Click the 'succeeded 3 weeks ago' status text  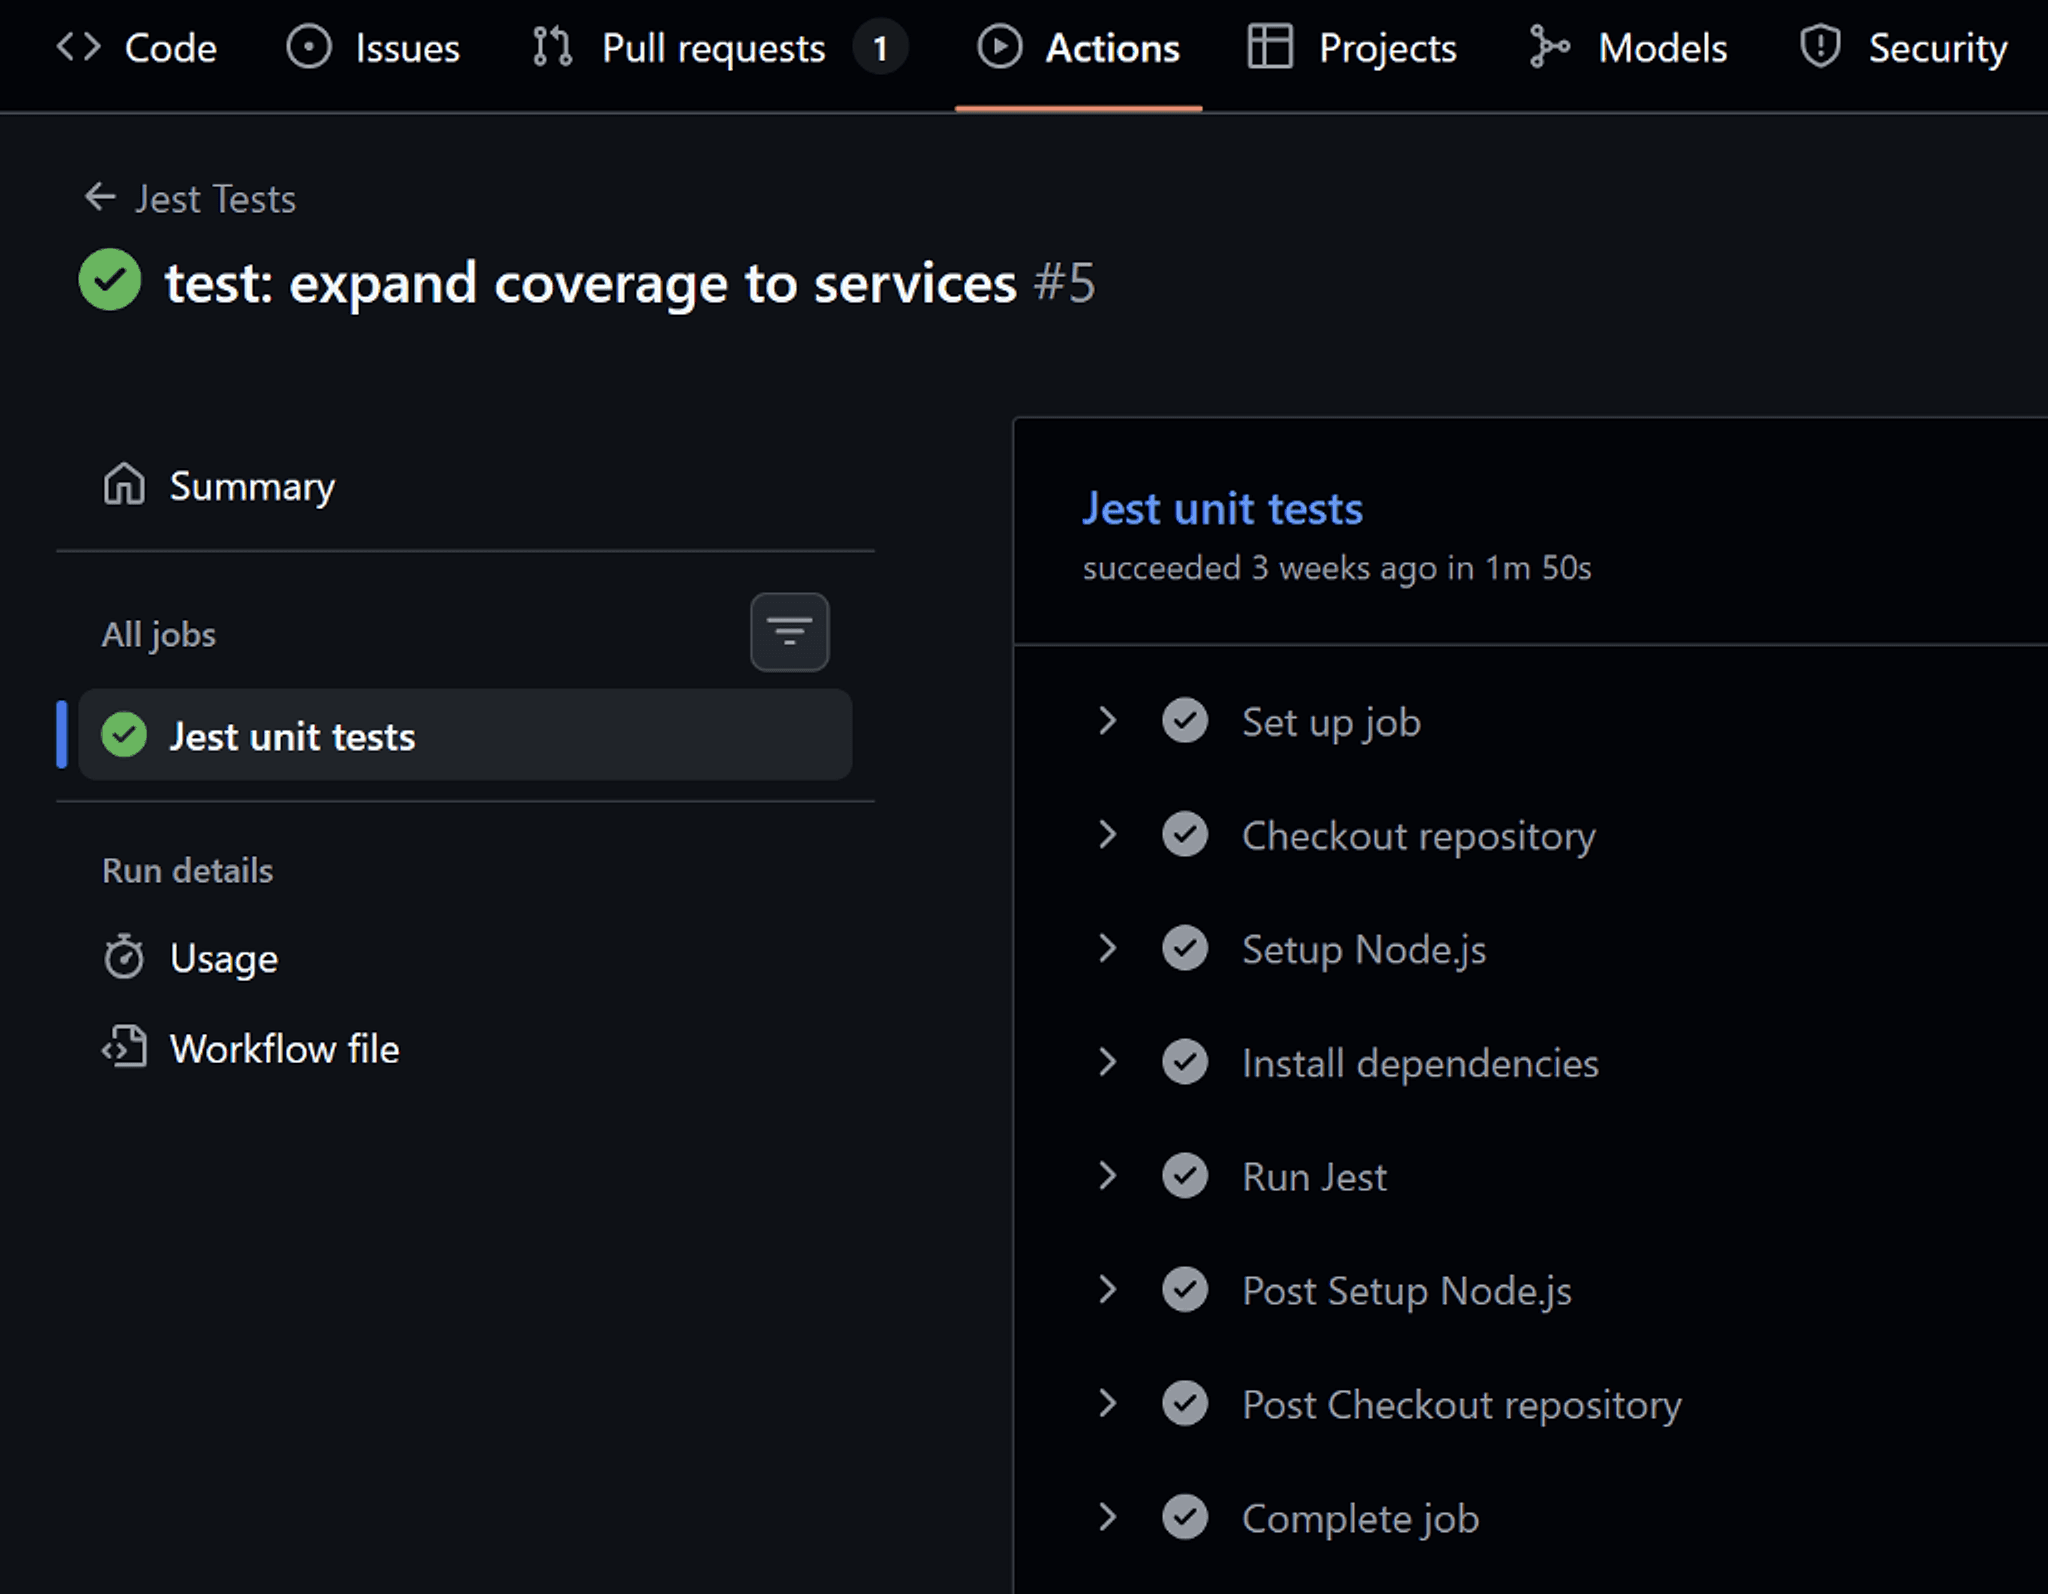(1336, 568)
